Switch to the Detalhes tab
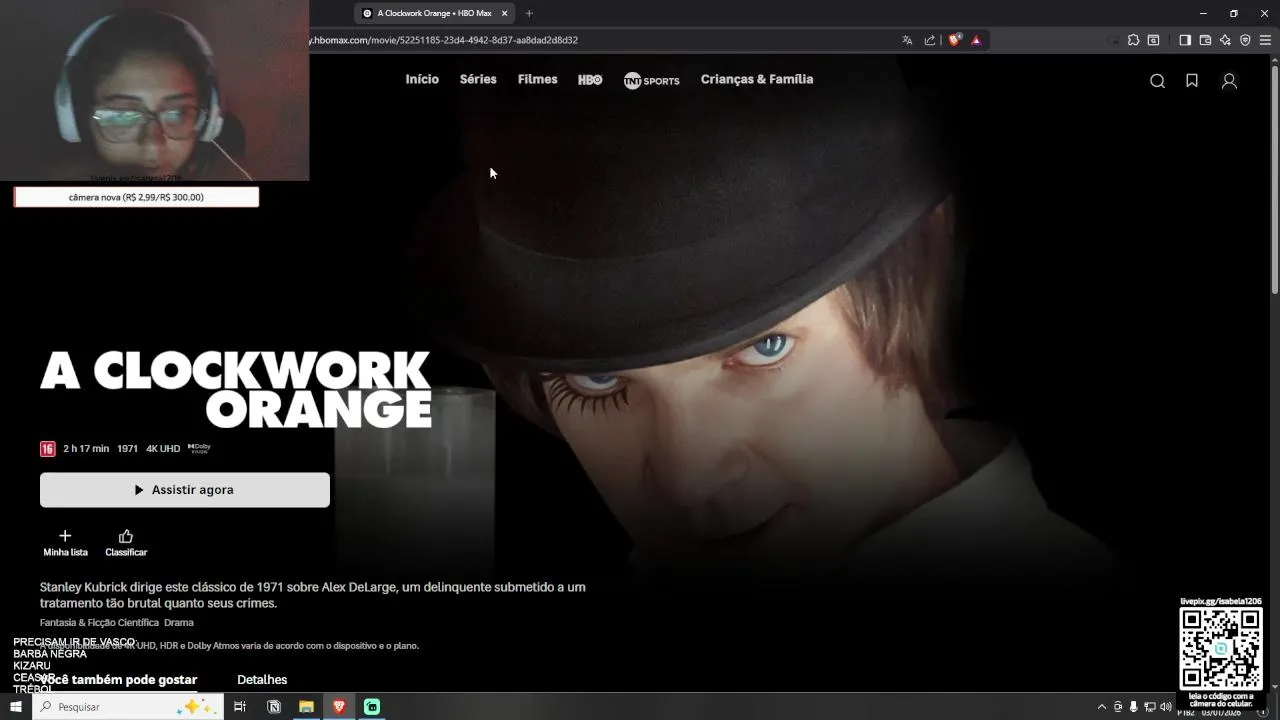 click(262, 680)
